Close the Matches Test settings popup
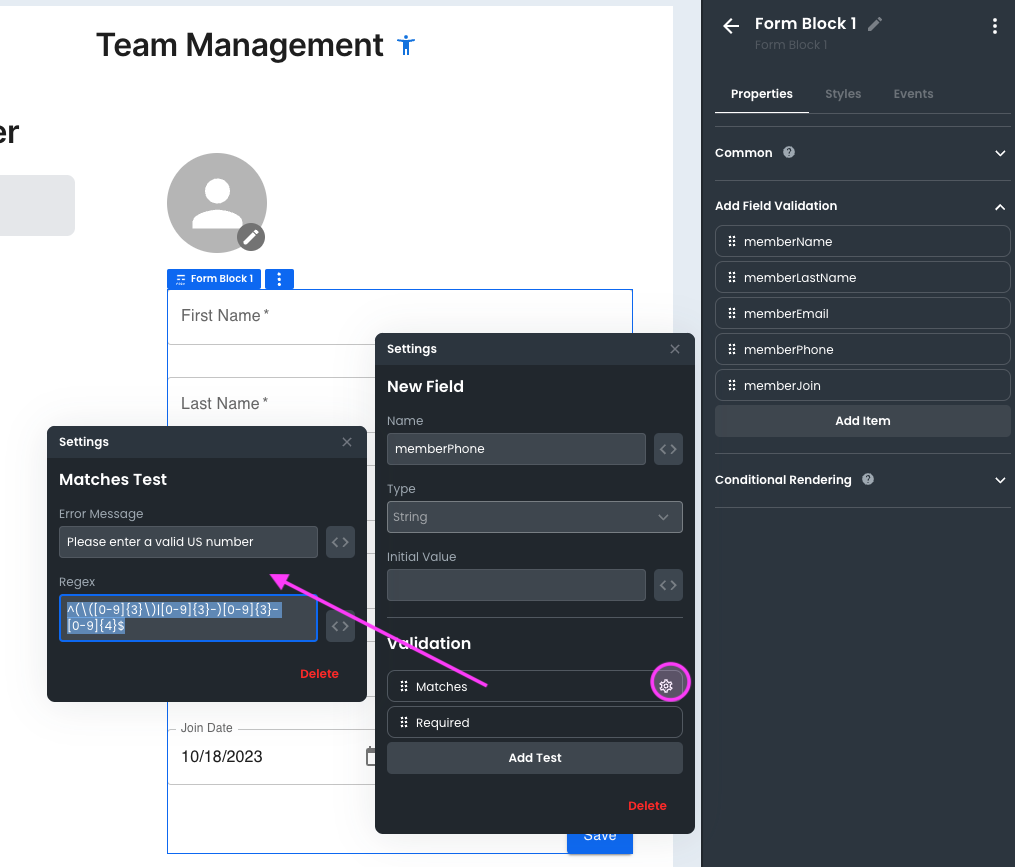The height and width of the screenshot is (867, 1015). [347, 442]
